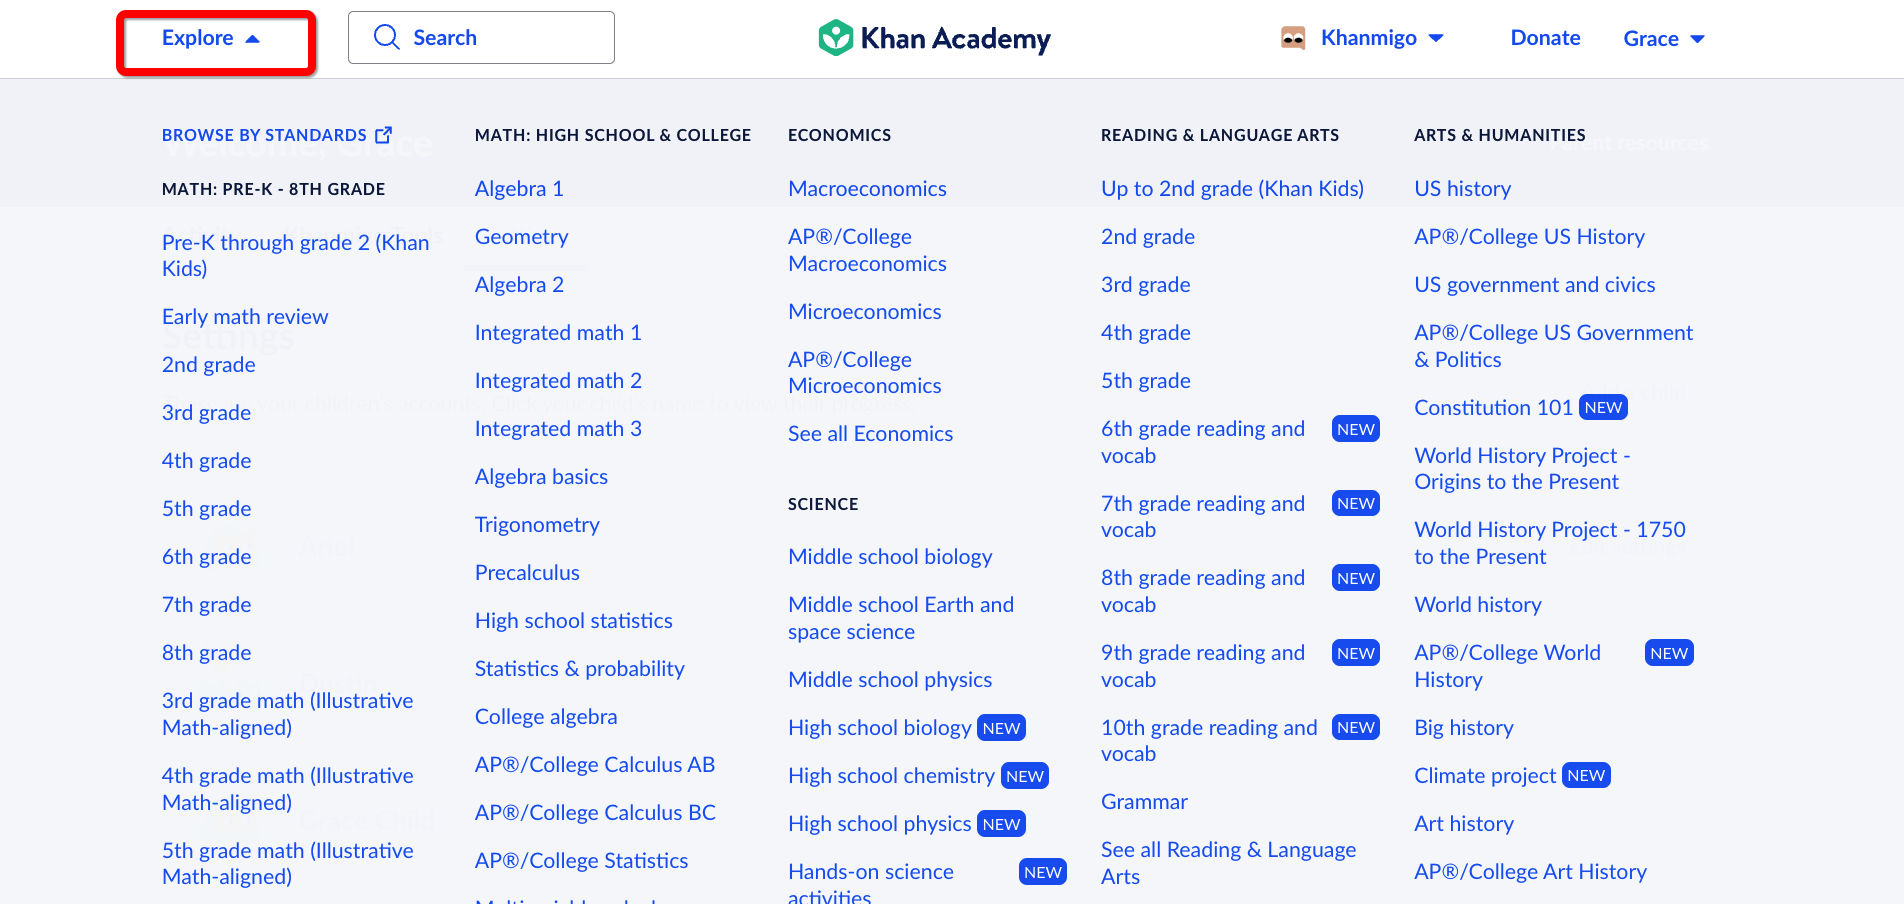Open High school biology NEW course
1904x904 pixels.
pyautogui.click(x=906, y=727)
